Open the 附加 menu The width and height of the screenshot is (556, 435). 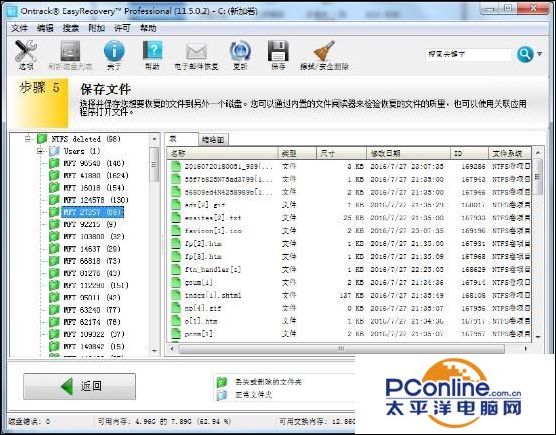[96, 28]
